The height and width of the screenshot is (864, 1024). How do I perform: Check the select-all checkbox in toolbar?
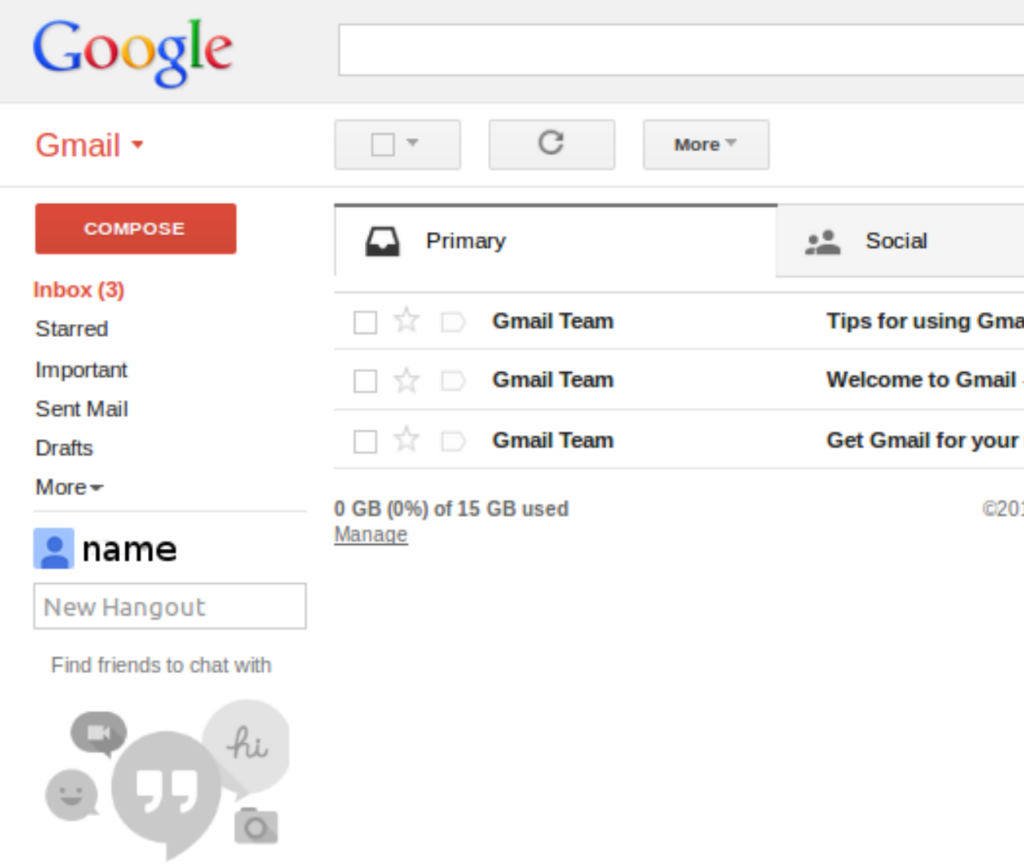[x=383, y=144]
